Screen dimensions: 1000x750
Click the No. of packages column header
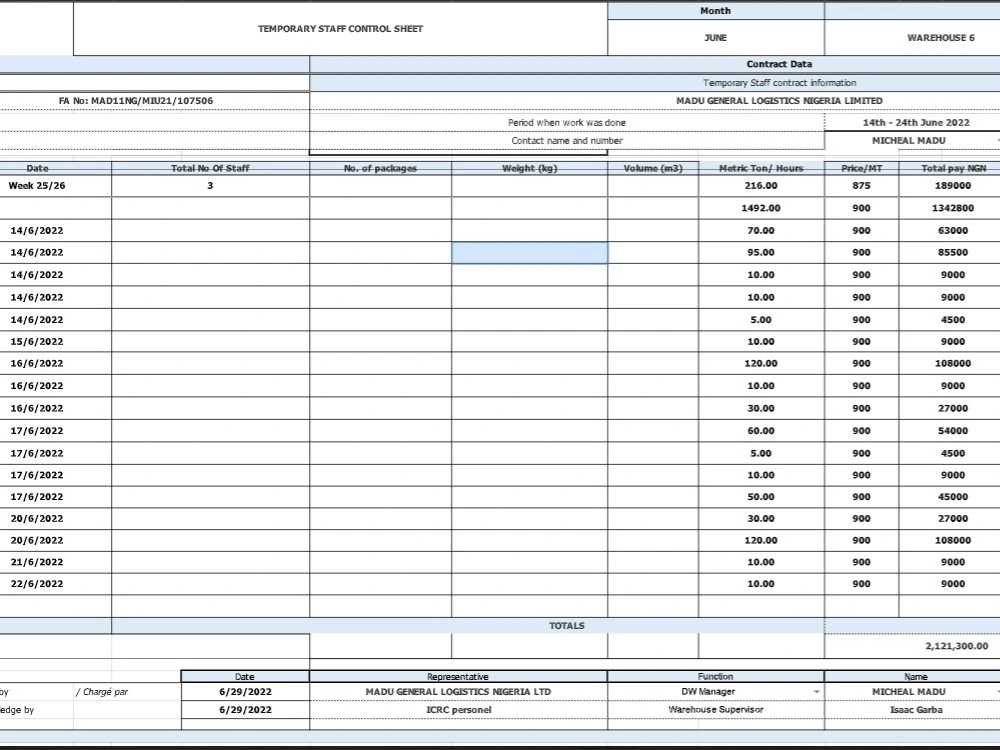coord(381,168)
